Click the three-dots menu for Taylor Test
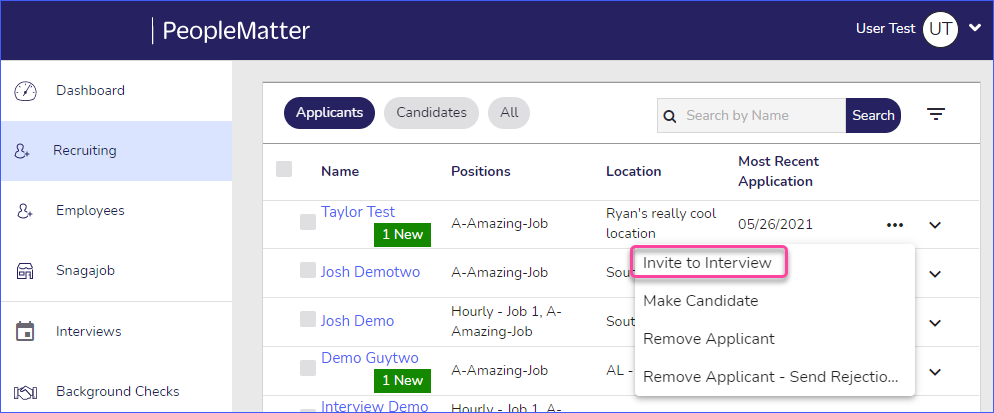Screen dimensions: 994x413 [895, 225]
